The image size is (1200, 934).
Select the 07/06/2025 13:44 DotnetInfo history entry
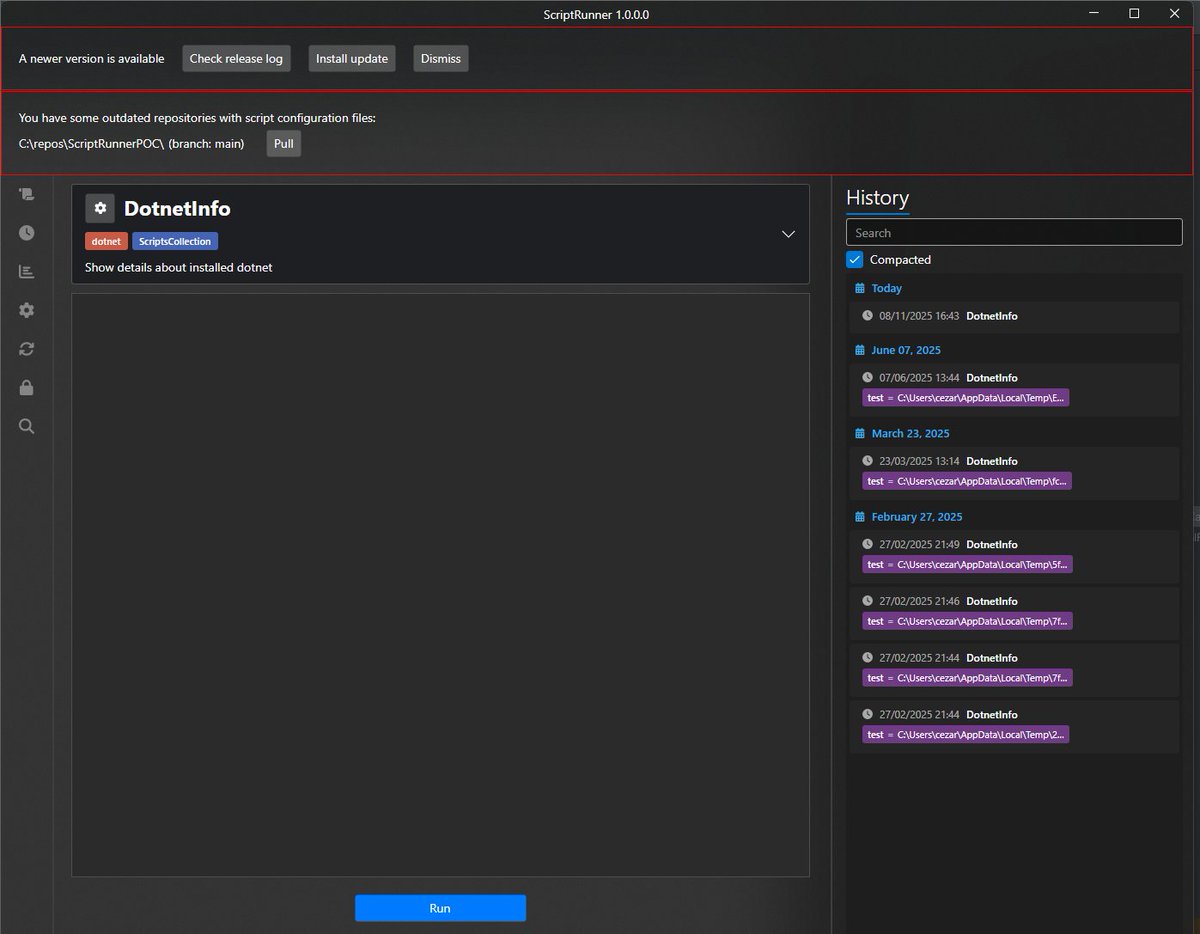click(1014, 390)
